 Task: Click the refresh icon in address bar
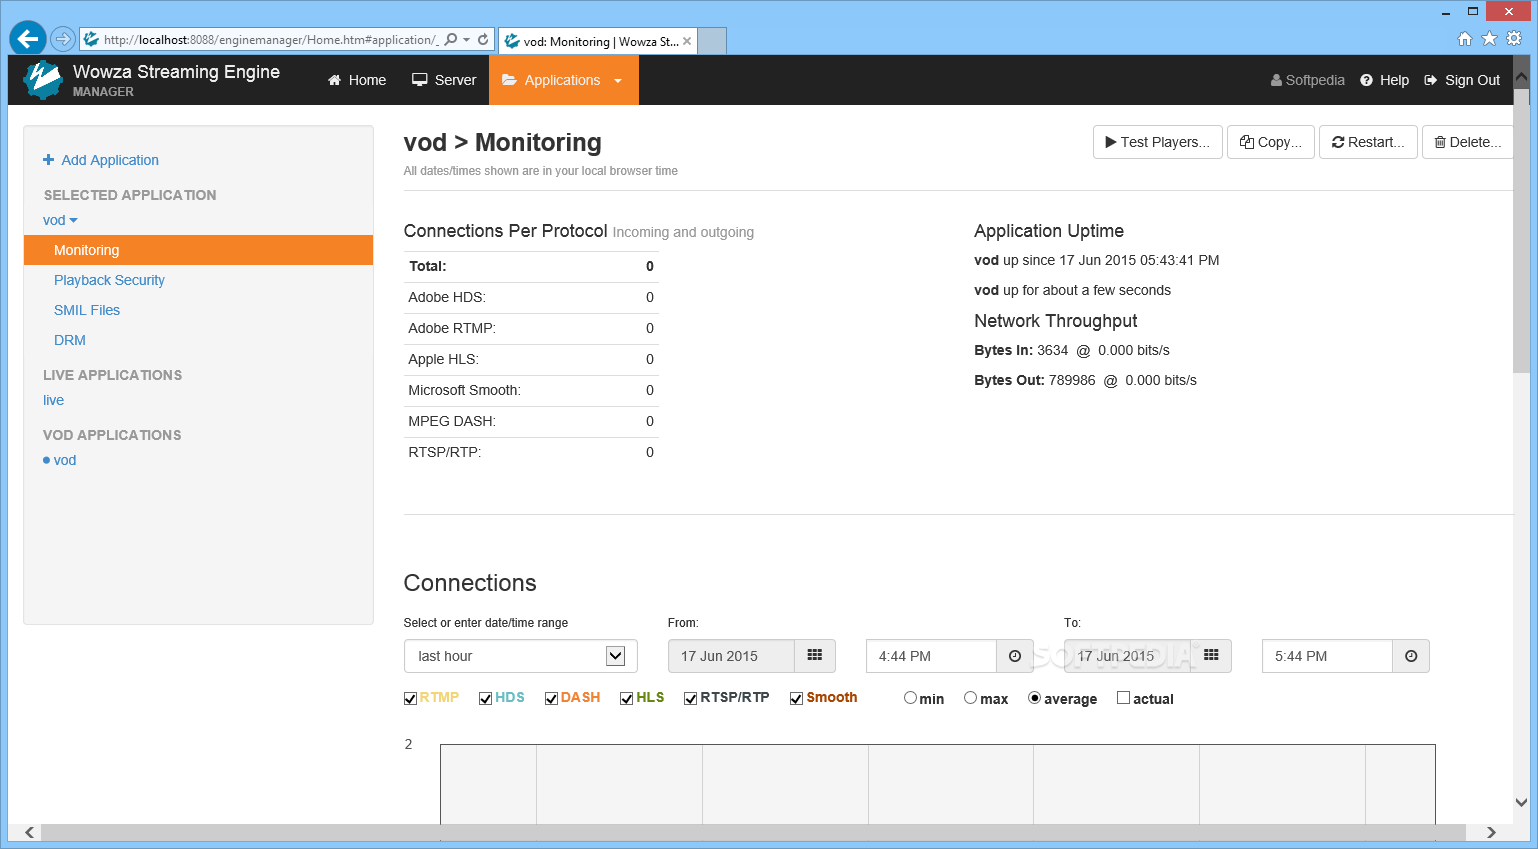tap(483, 40)
